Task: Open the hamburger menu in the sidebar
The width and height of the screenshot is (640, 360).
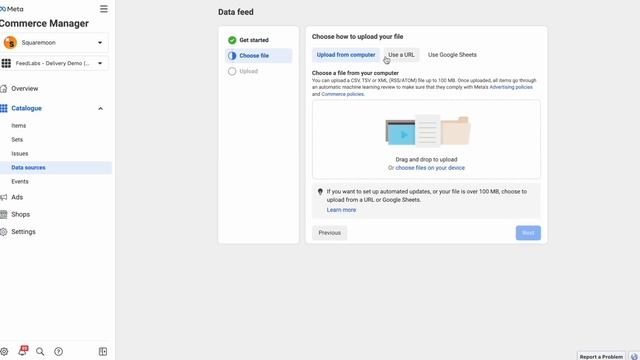Action: (104, 9)
